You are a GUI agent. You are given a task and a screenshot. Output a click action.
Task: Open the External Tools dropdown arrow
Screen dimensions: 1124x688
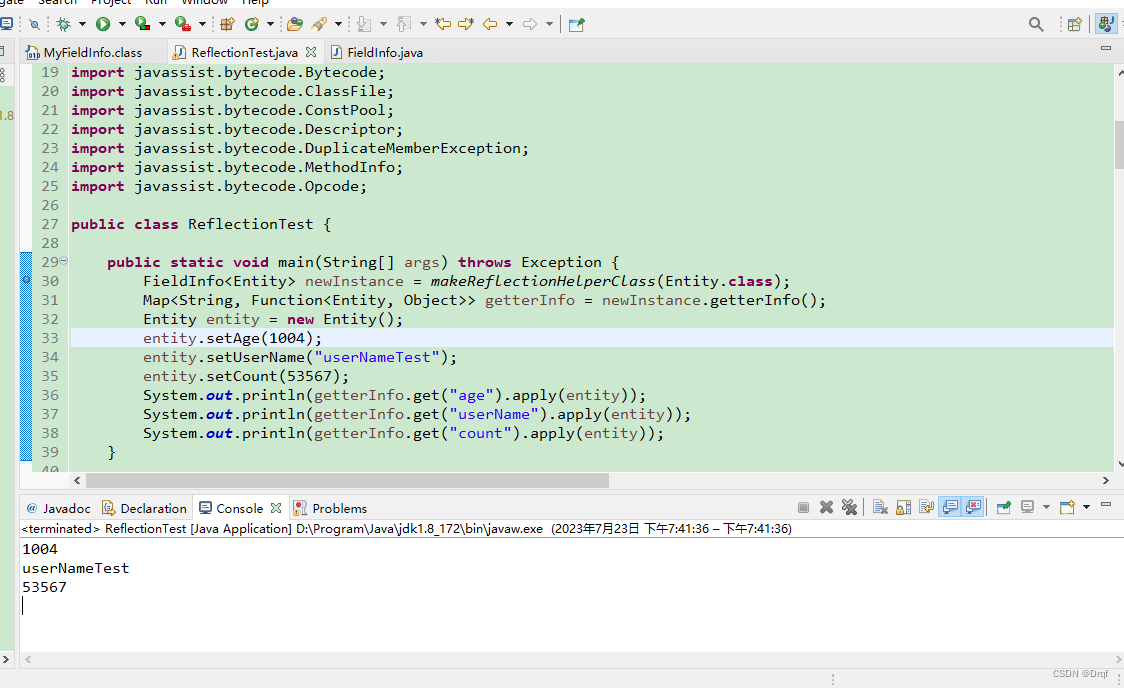click(x=202, y=24)
